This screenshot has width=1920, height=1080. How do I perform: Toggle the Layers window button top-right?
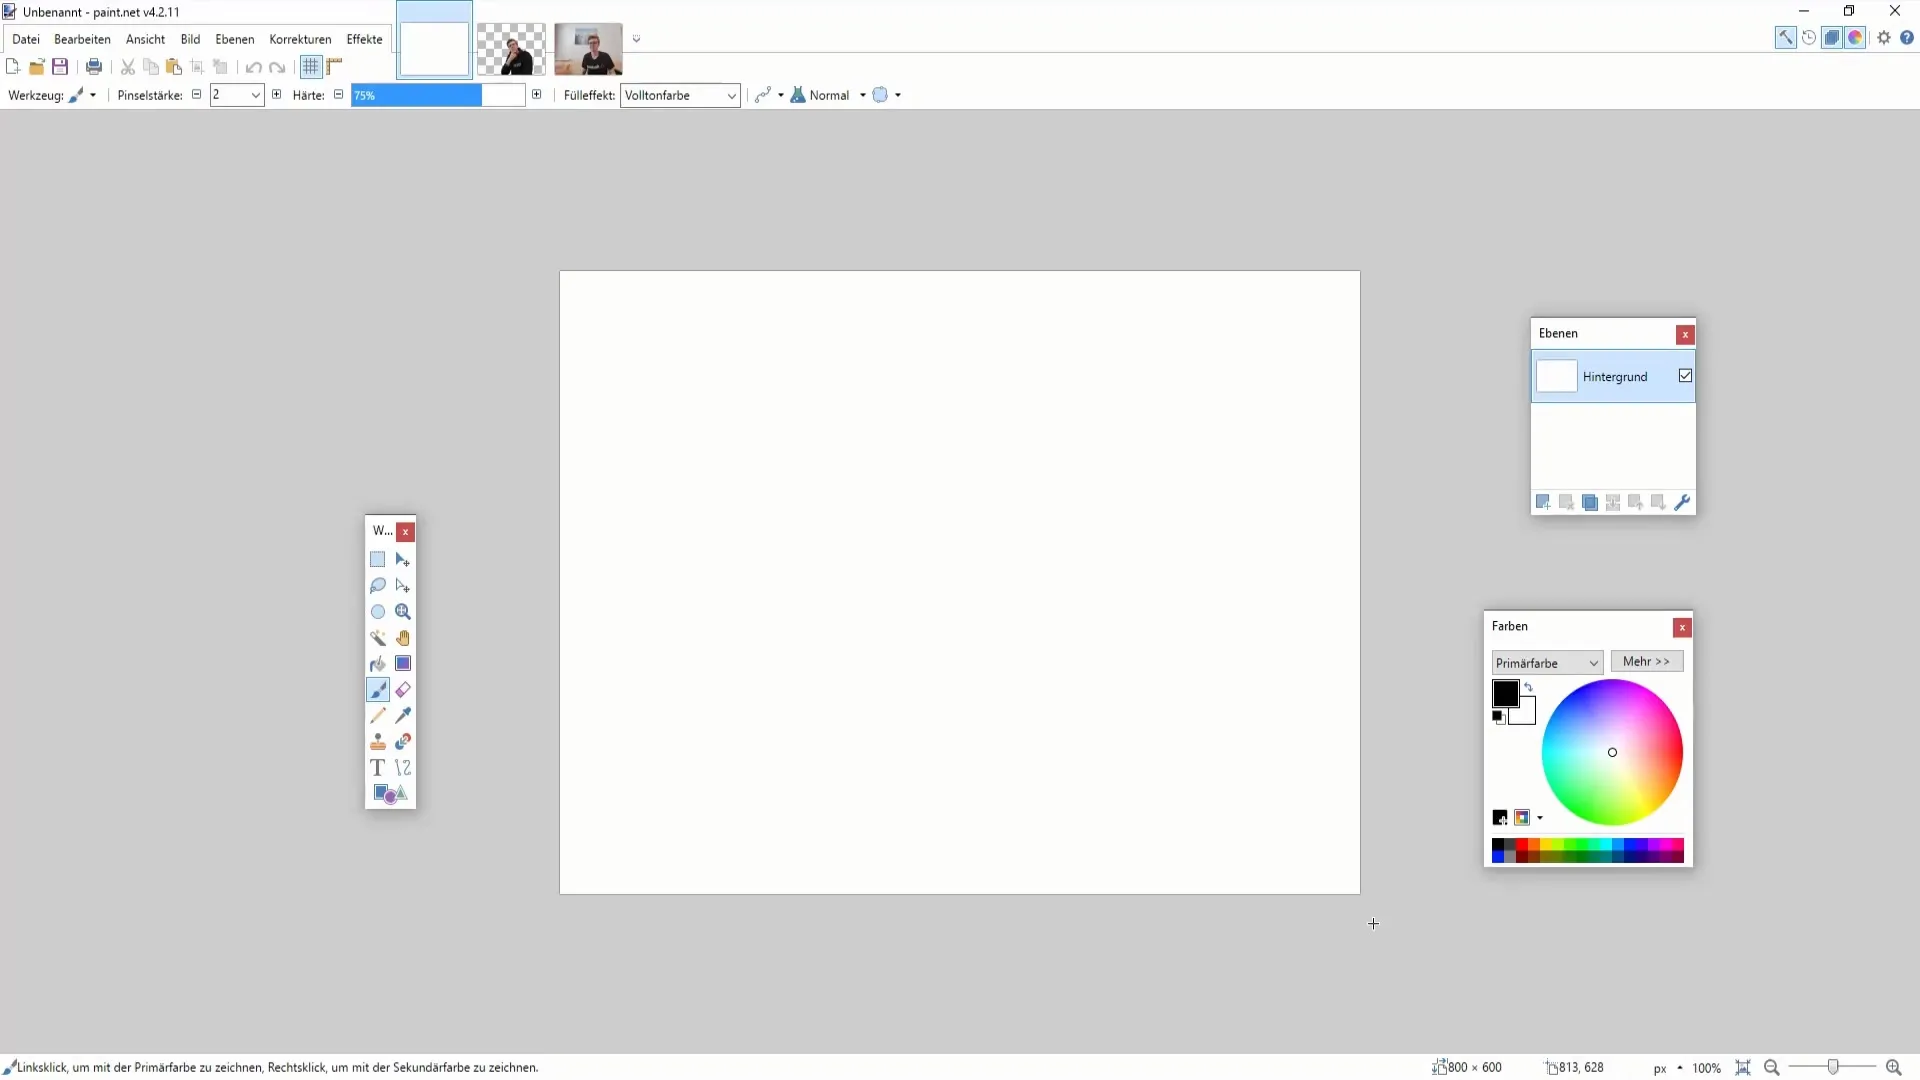click(1832, 38)
